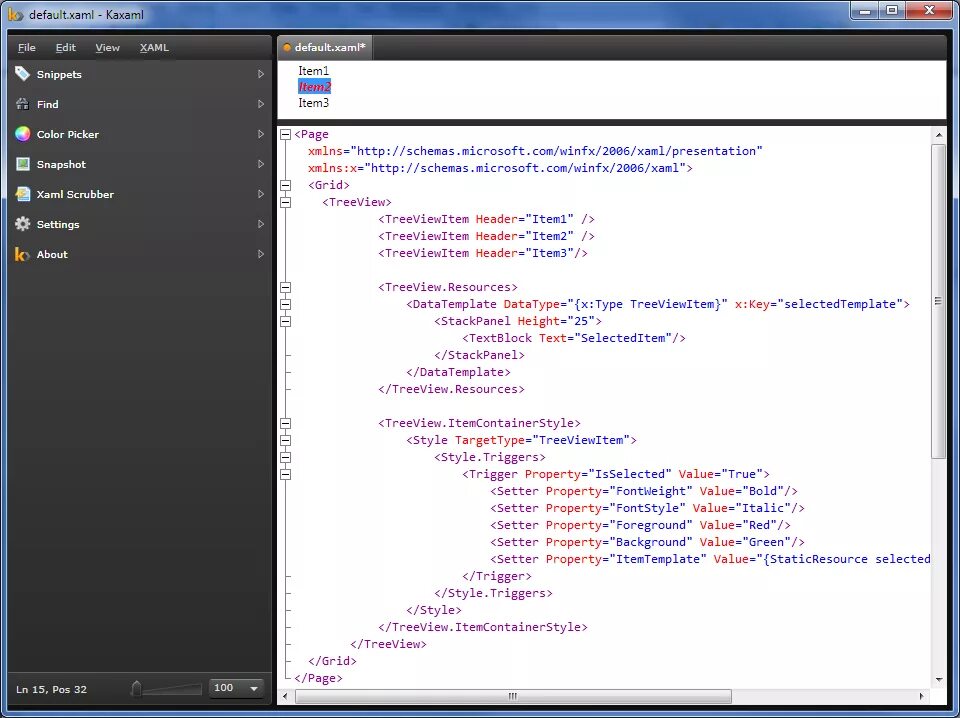Click the horizontal scrollbar right arrow

click(x=922, y=696)
